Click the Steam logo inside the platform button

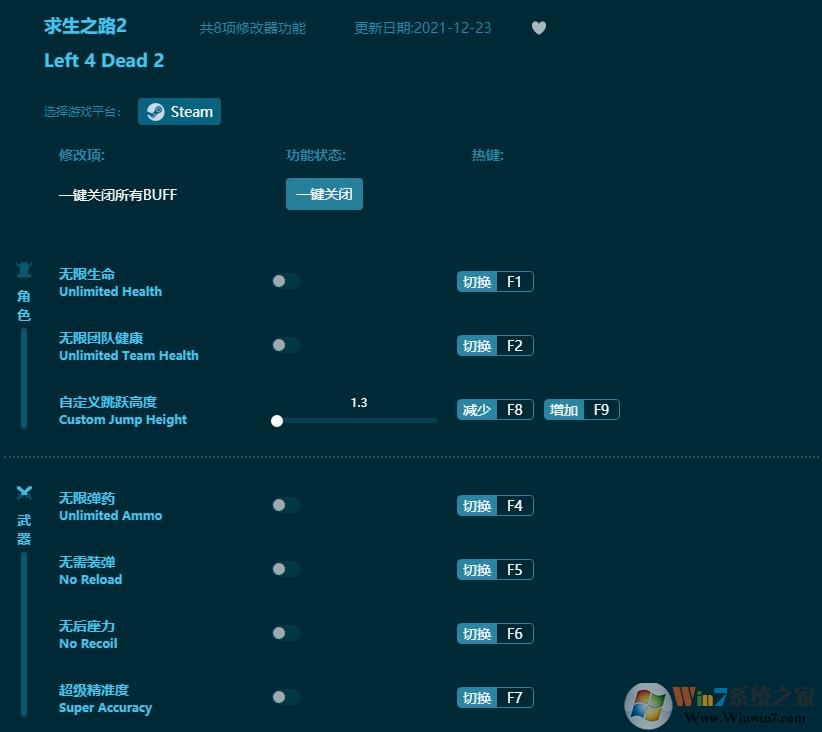tap(155, 111)
